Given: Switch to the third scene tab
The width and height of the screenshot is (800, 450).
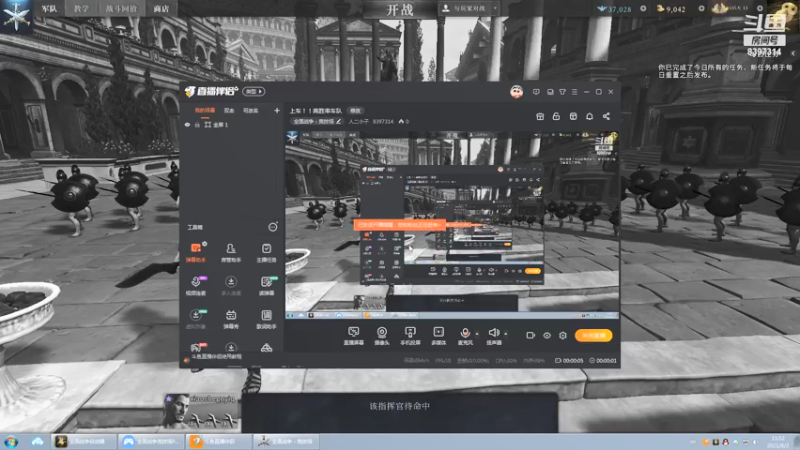Looking at the screenshot, I should coord(251,110).
